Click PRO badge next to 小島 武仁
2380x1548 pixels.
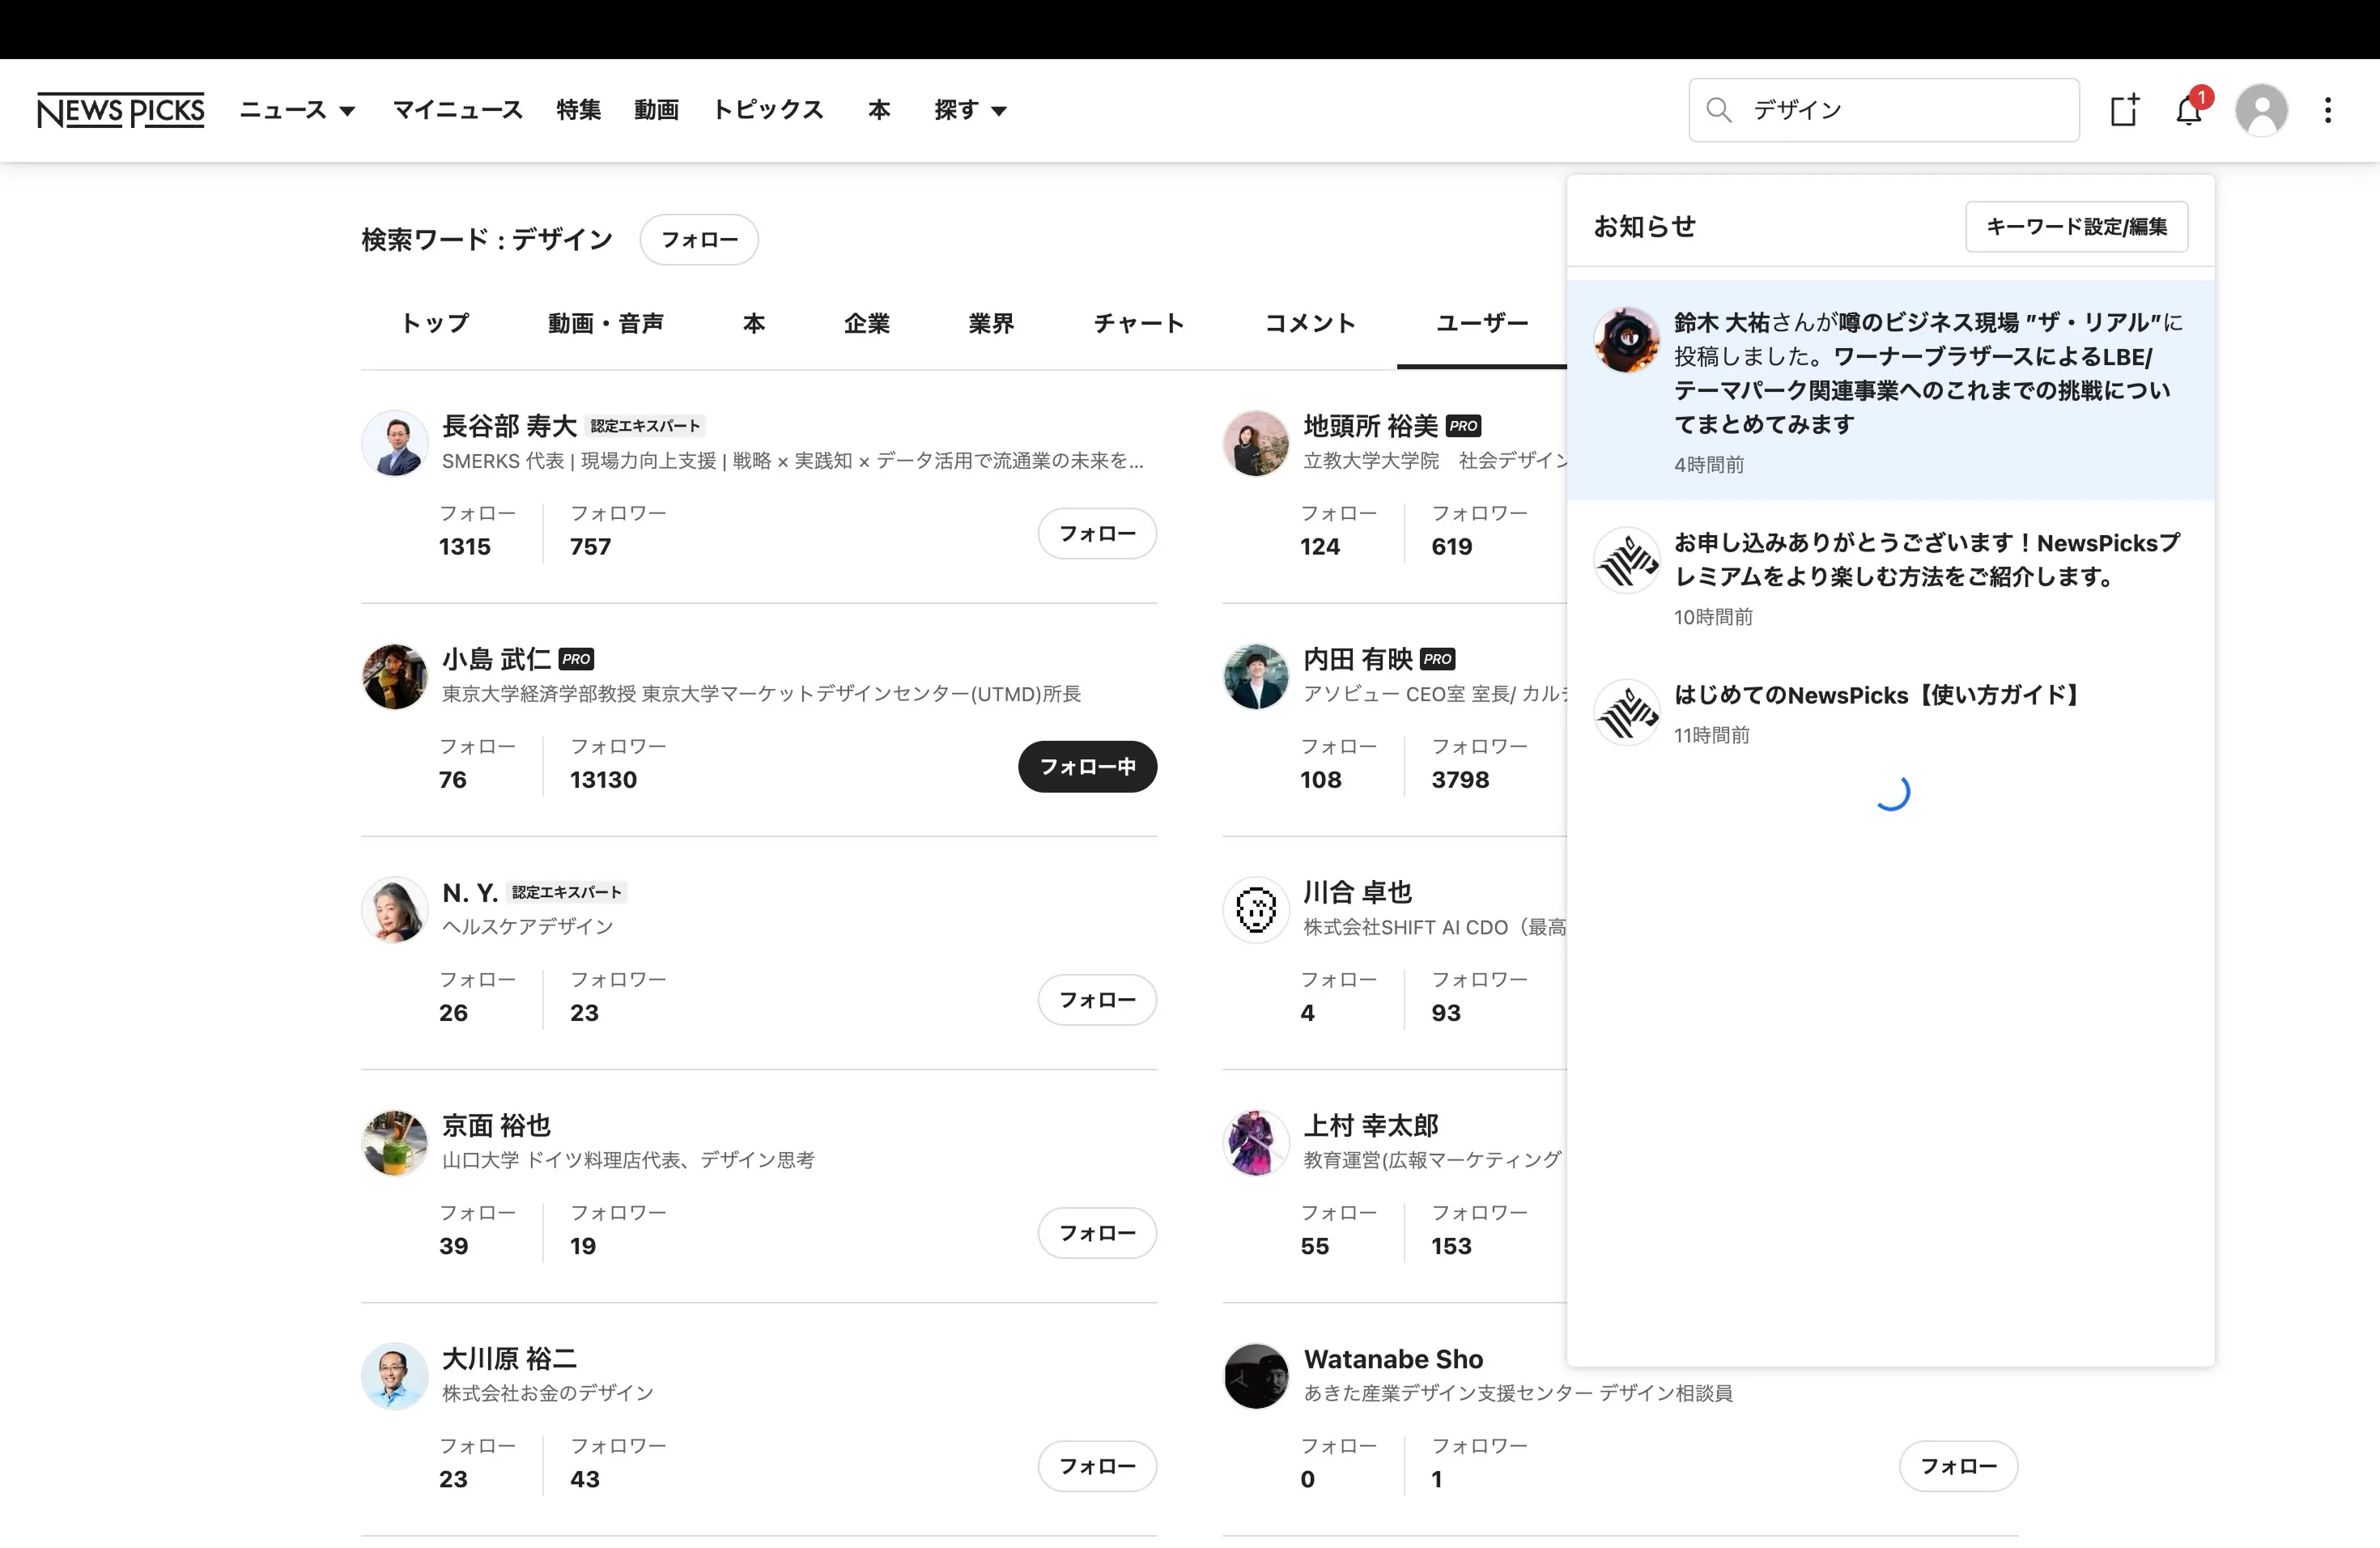pyautogui.click(x=576, y=659)
